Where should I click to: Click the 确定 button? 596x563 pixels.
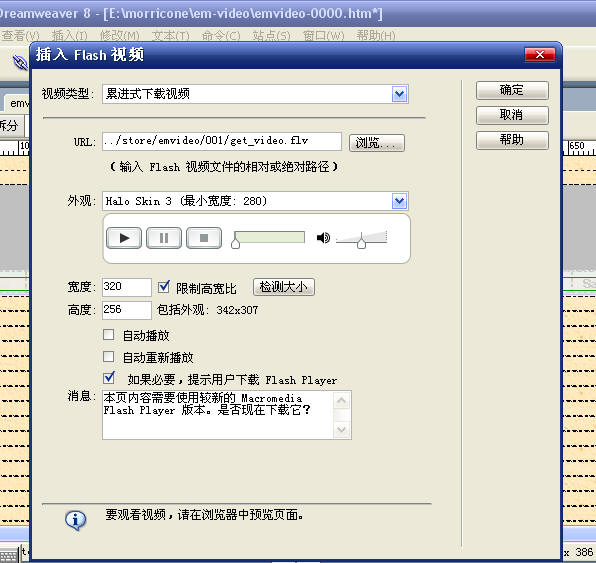512,90
